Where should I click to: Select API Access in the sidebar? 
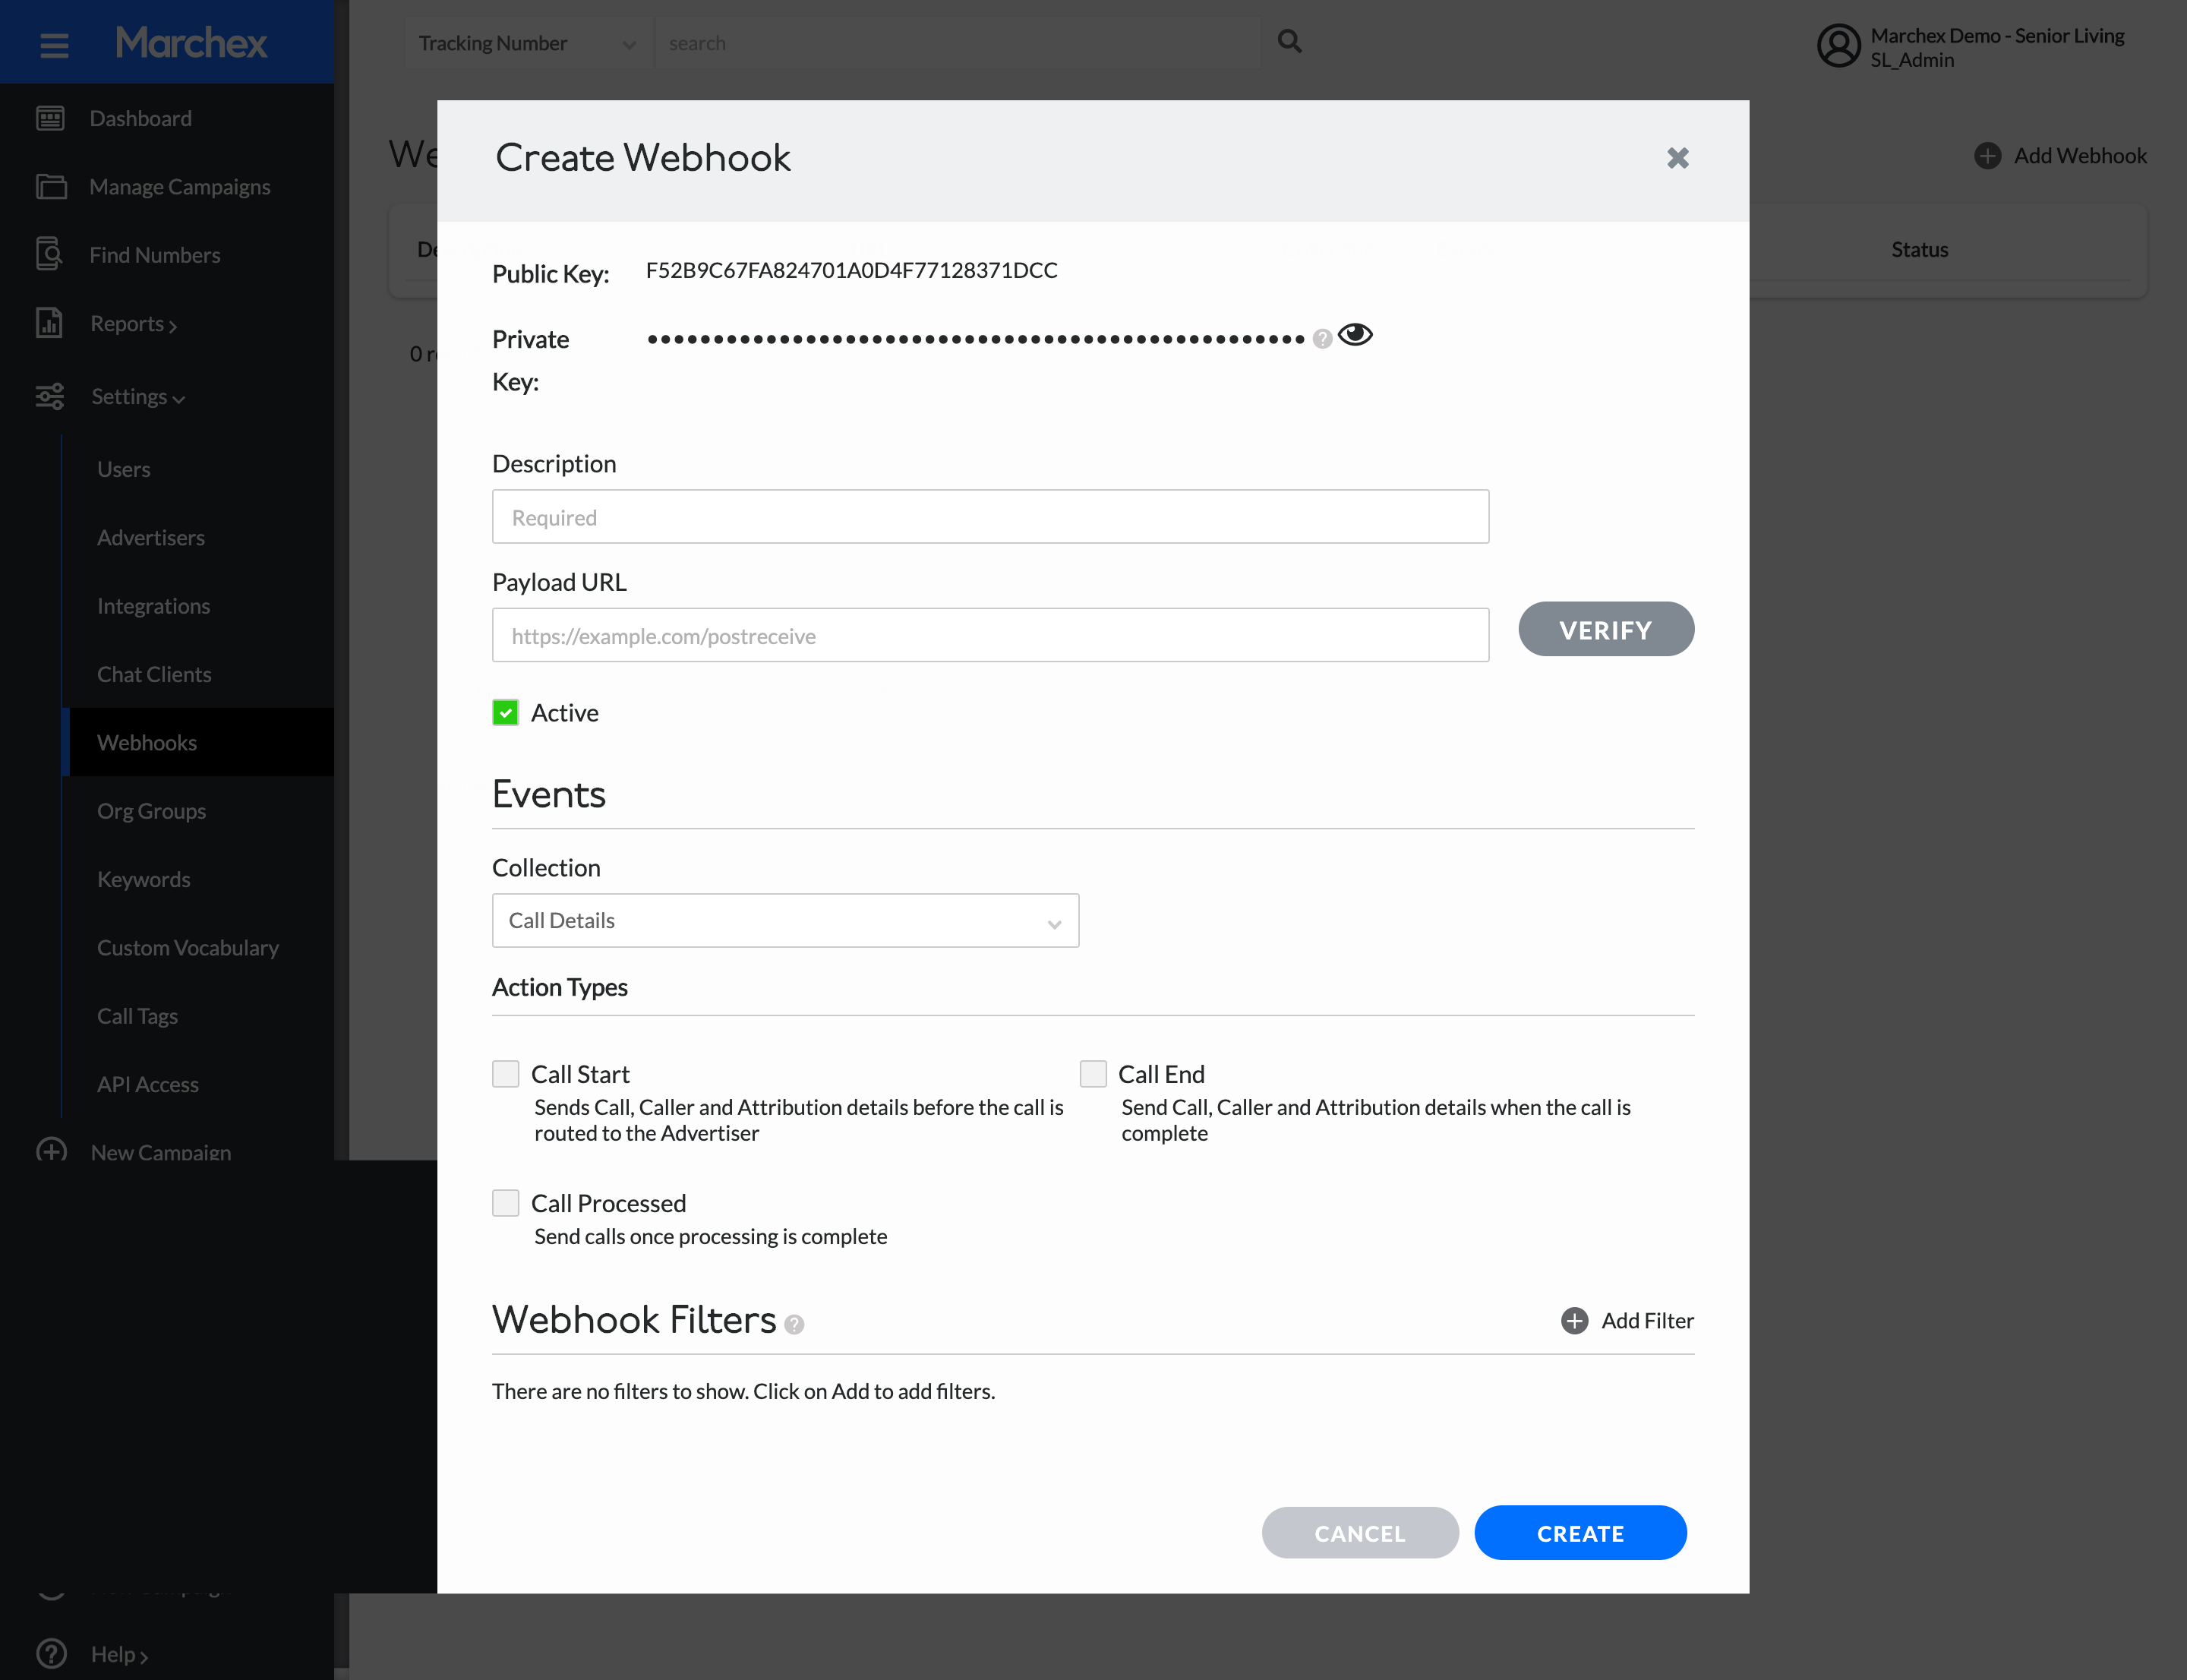click(148, 1084)
